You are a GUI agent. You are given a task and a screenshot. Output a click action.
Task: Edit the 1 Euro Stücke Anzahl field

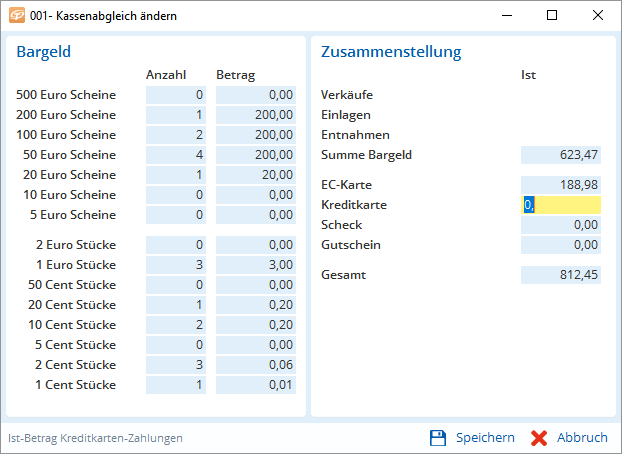[176, 265]
